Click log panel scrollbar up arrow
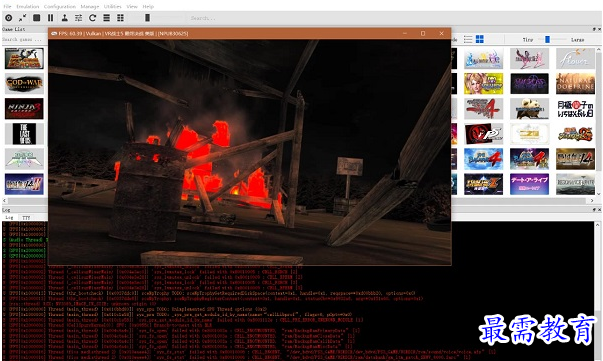Screen dimensions: 603x361 tap(598, 225)
